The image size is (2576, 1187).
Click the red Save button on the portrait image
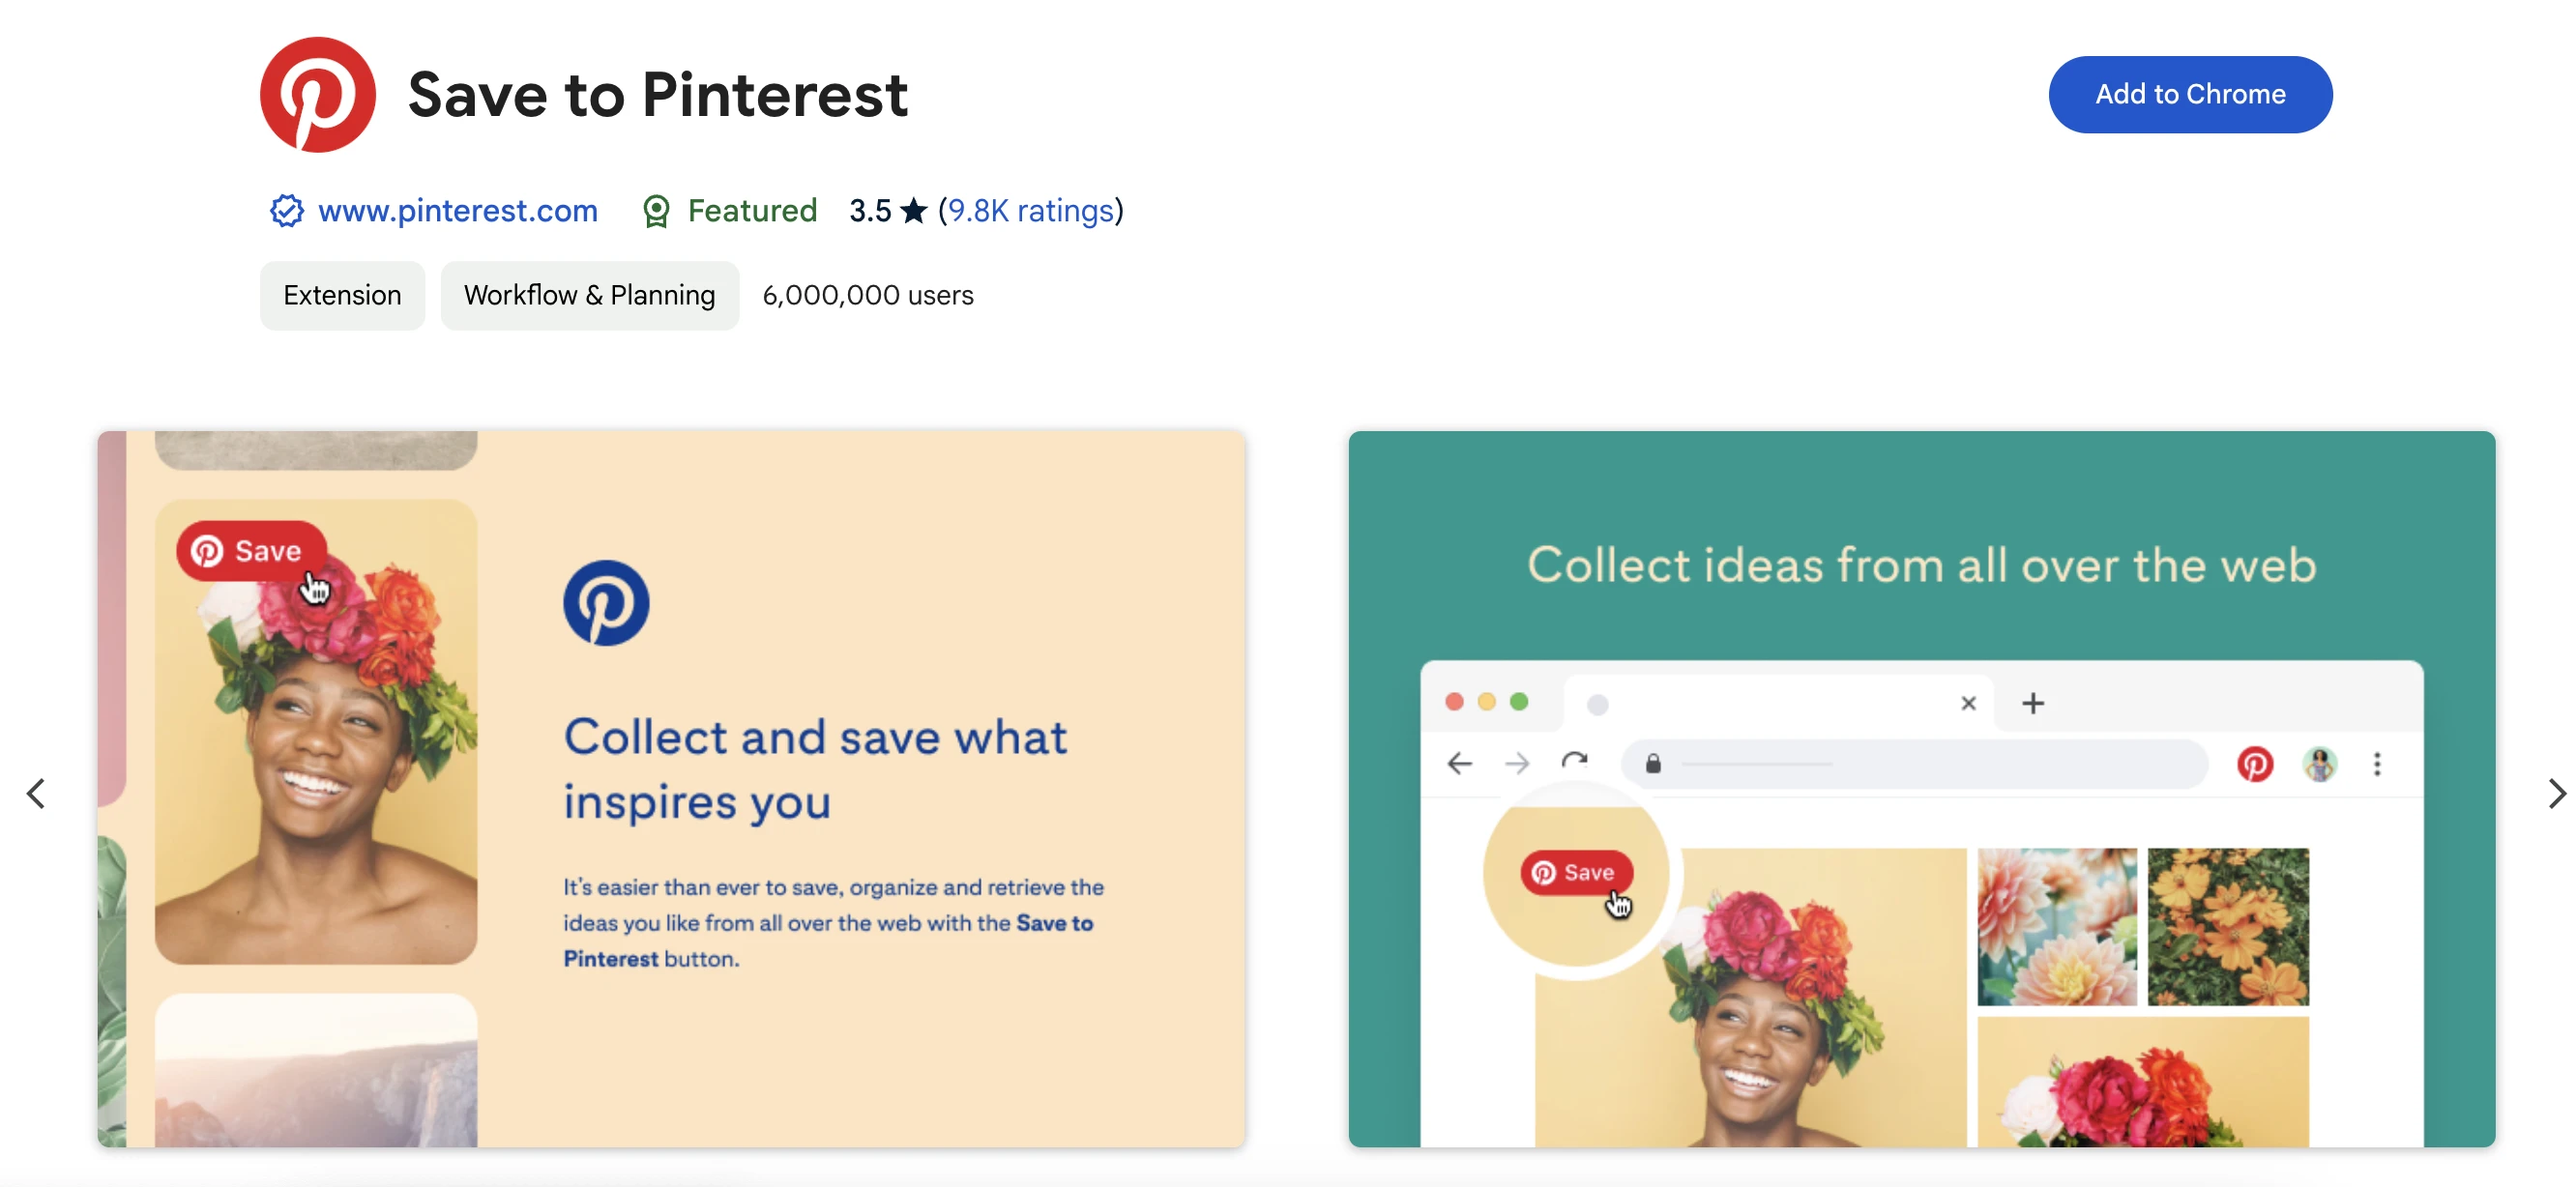click(250, 551)
